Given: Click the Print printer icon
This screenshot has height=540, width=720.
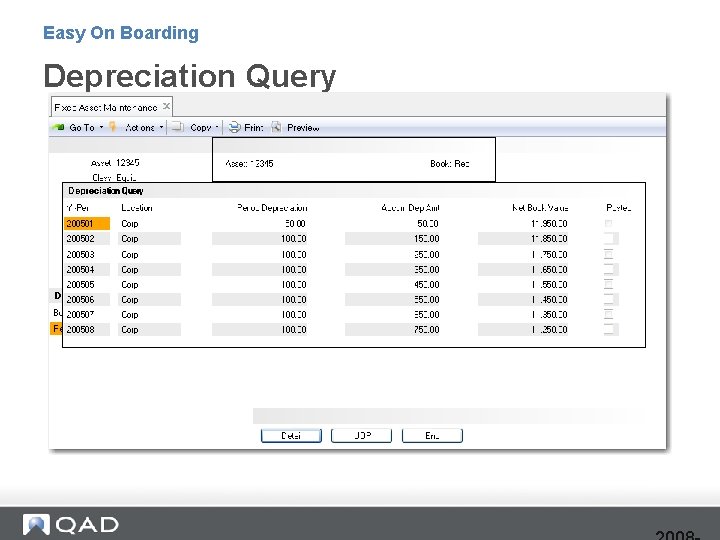Looking at the screenshot, I should click(234, 127).
